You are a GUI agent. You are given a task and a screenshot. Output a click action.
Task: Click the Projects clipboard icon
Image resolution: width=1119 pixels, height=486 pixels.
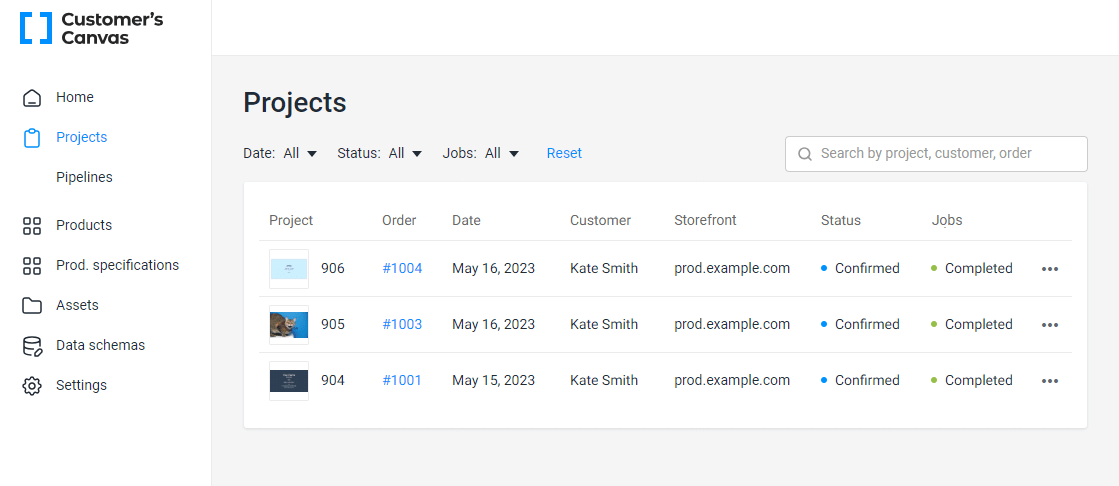coord(31,138)
